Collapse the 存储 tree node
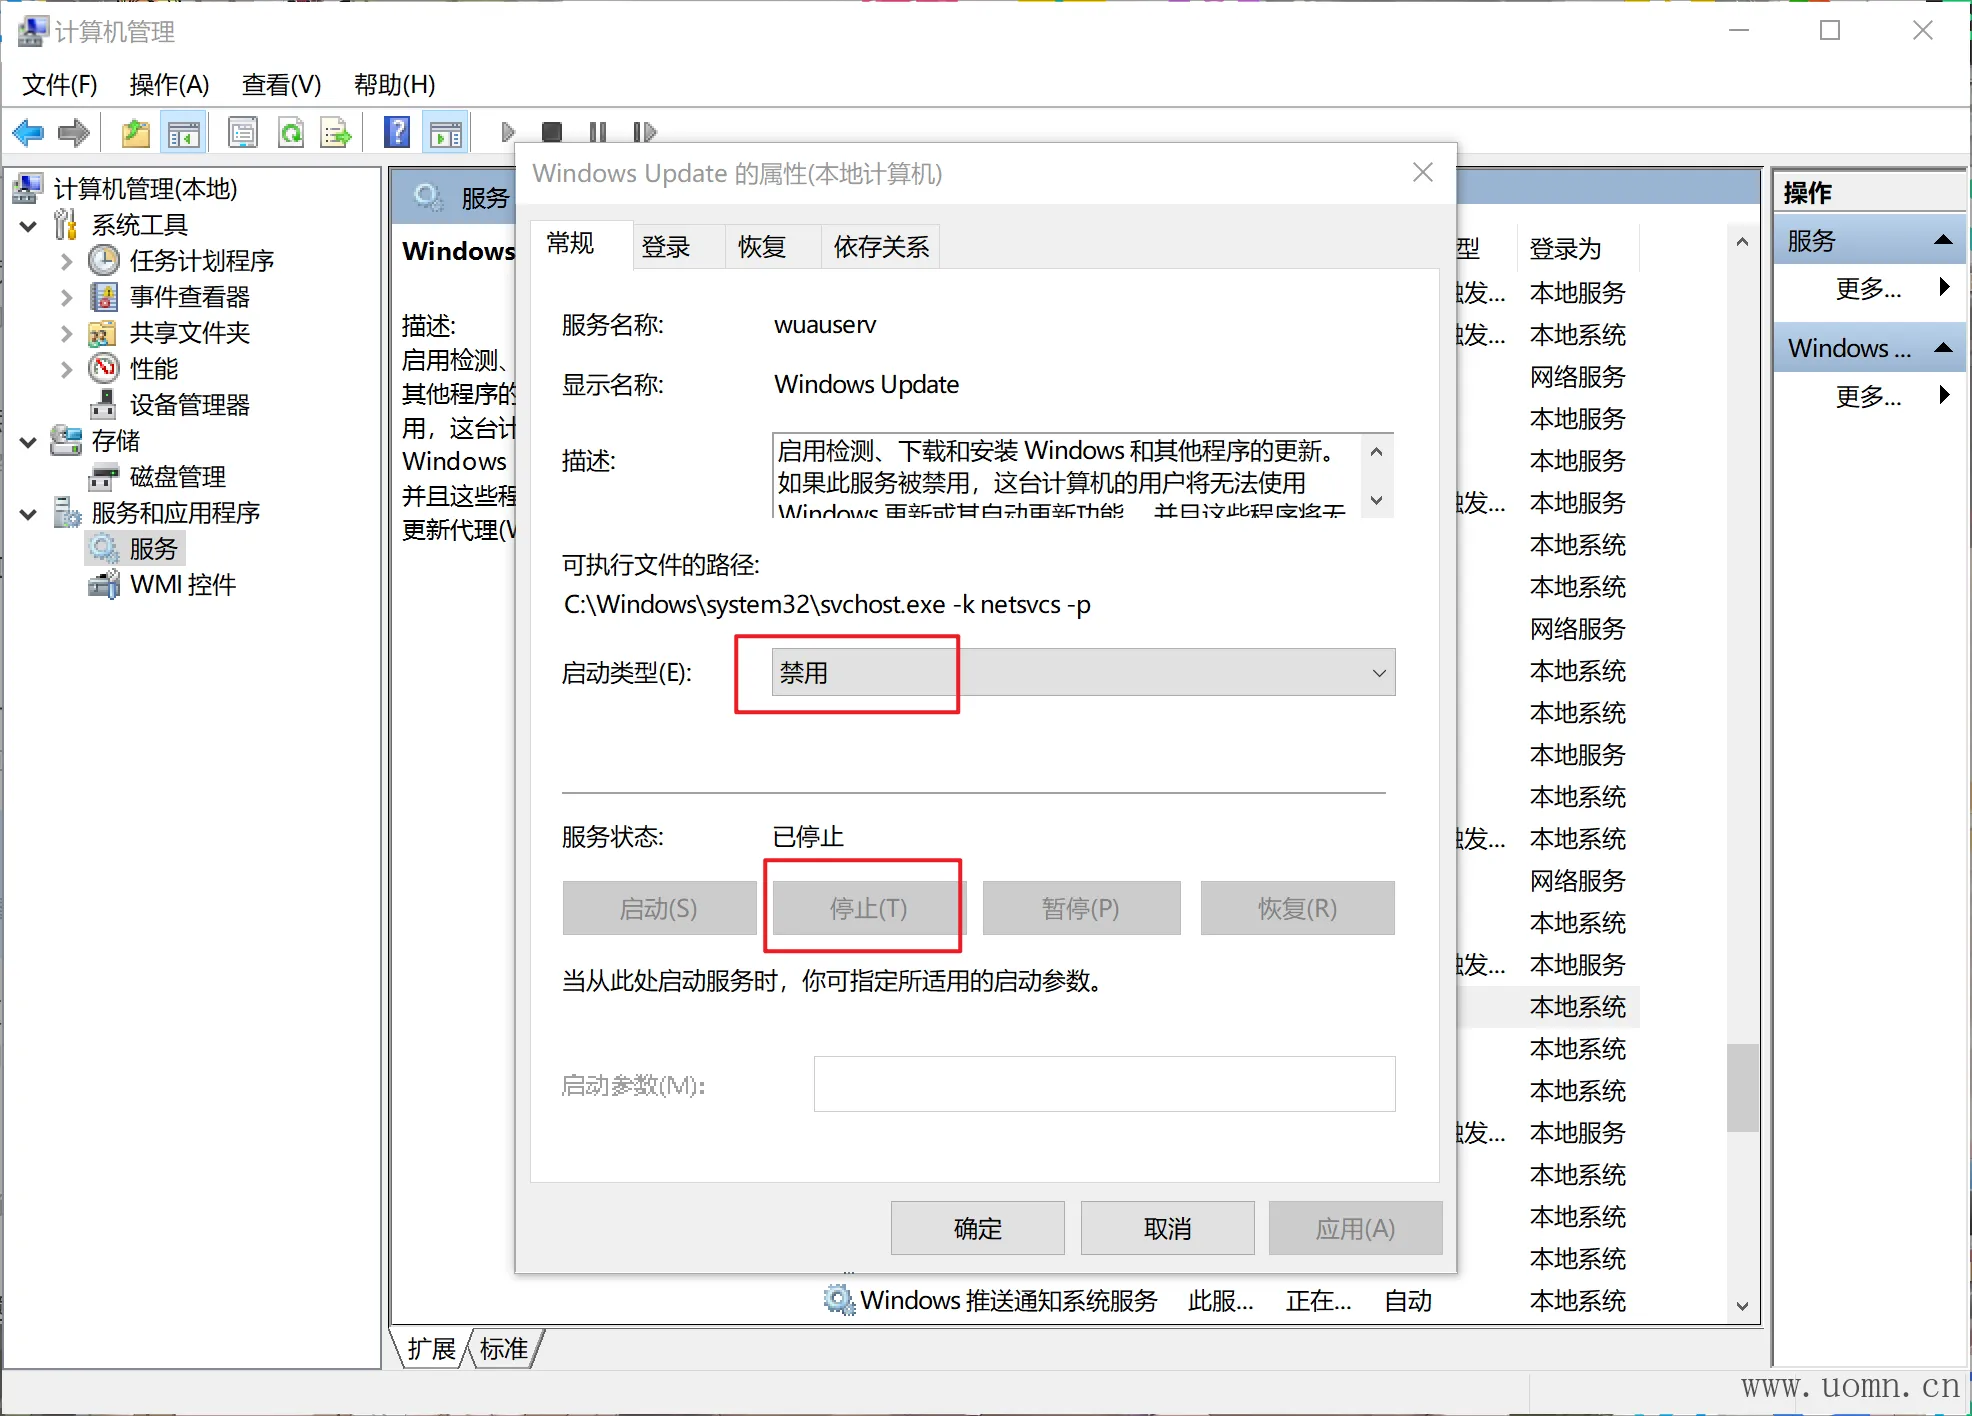 (29, 441)
